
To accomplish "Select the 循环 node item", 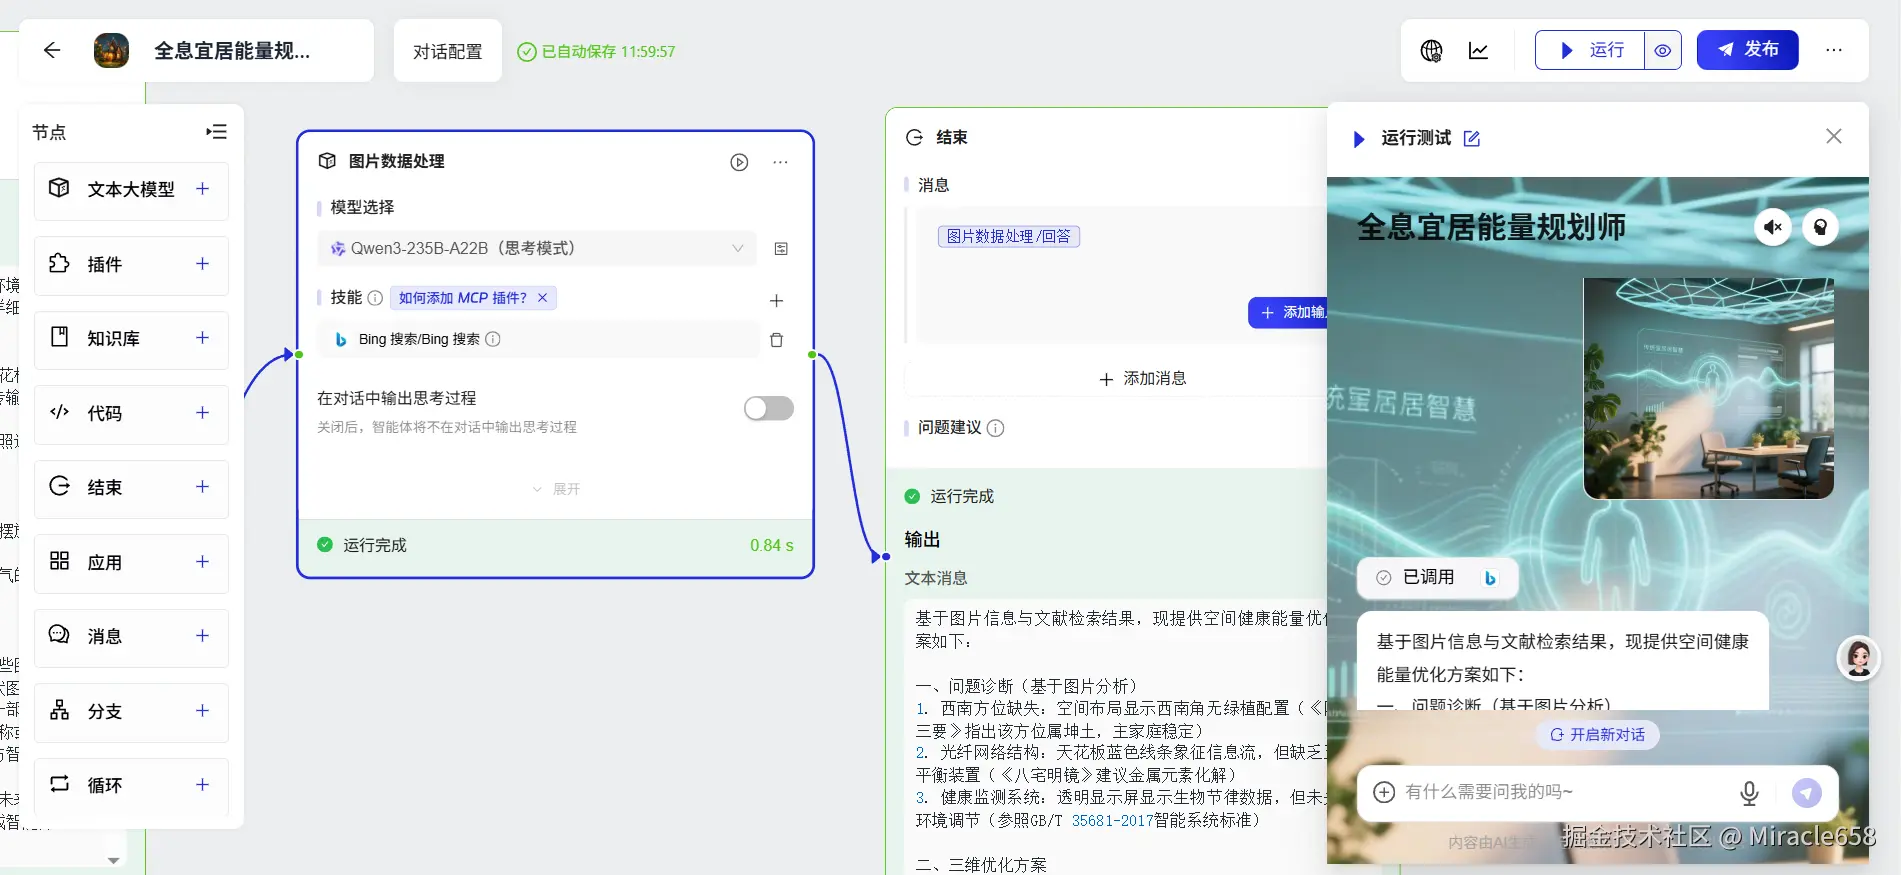I will (x=131, y=786).
